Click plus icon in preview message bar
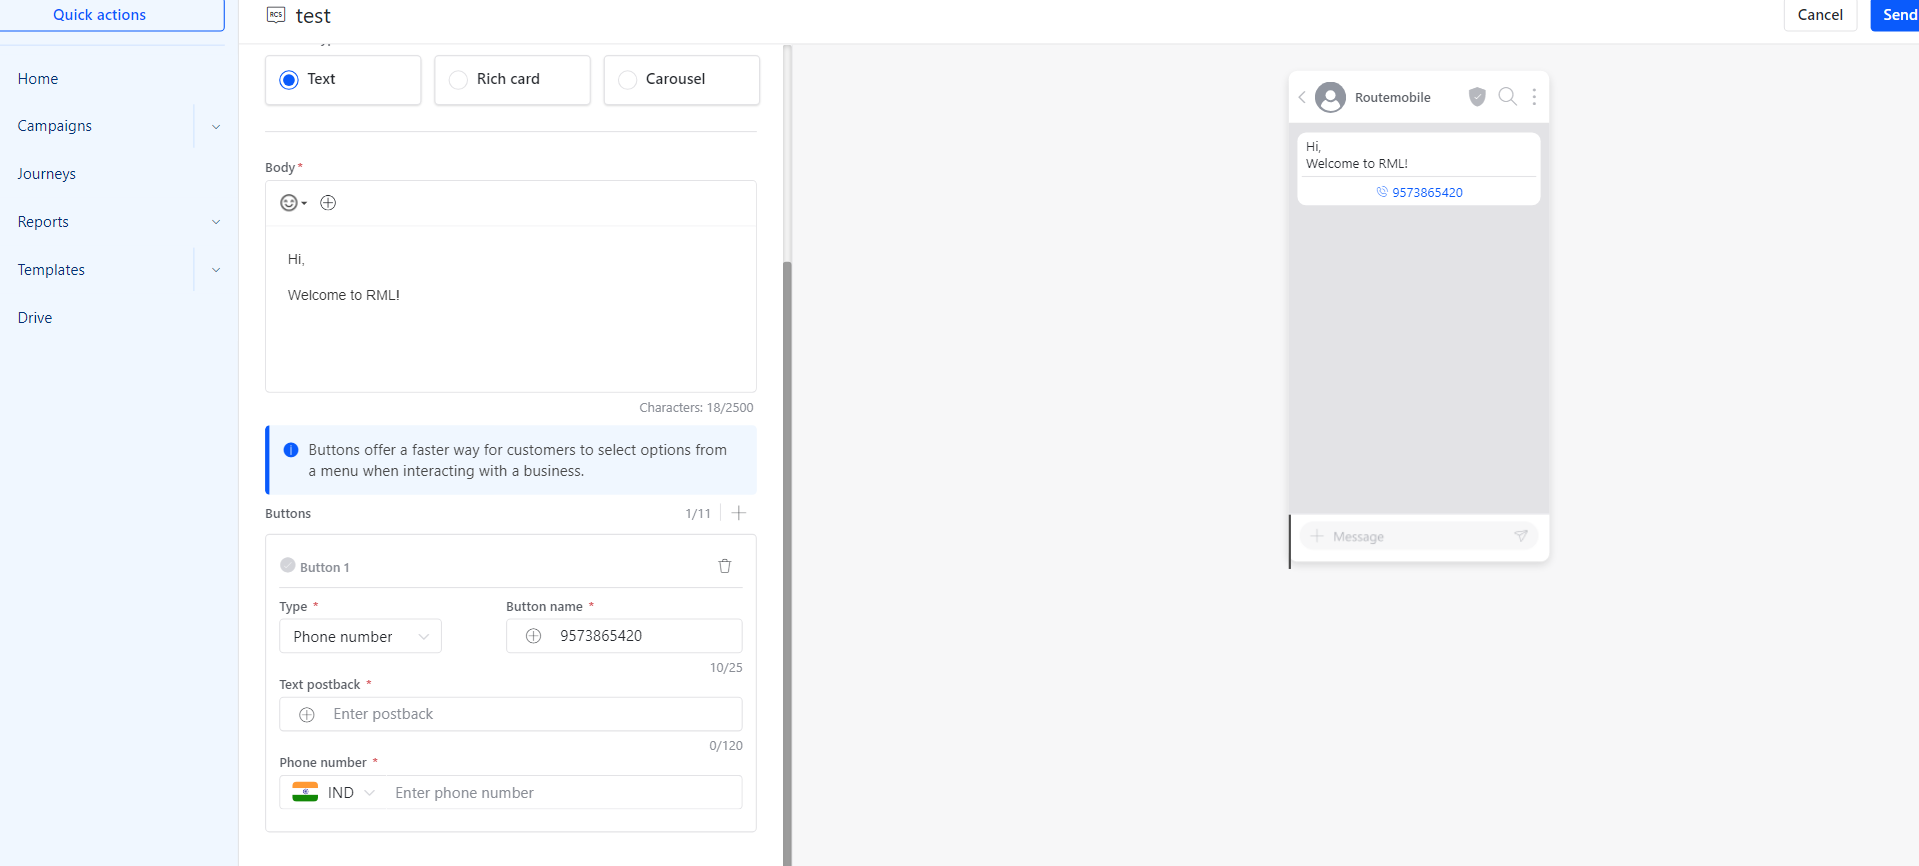Viewport: 1919px width, 866px height. point(1317,536)
